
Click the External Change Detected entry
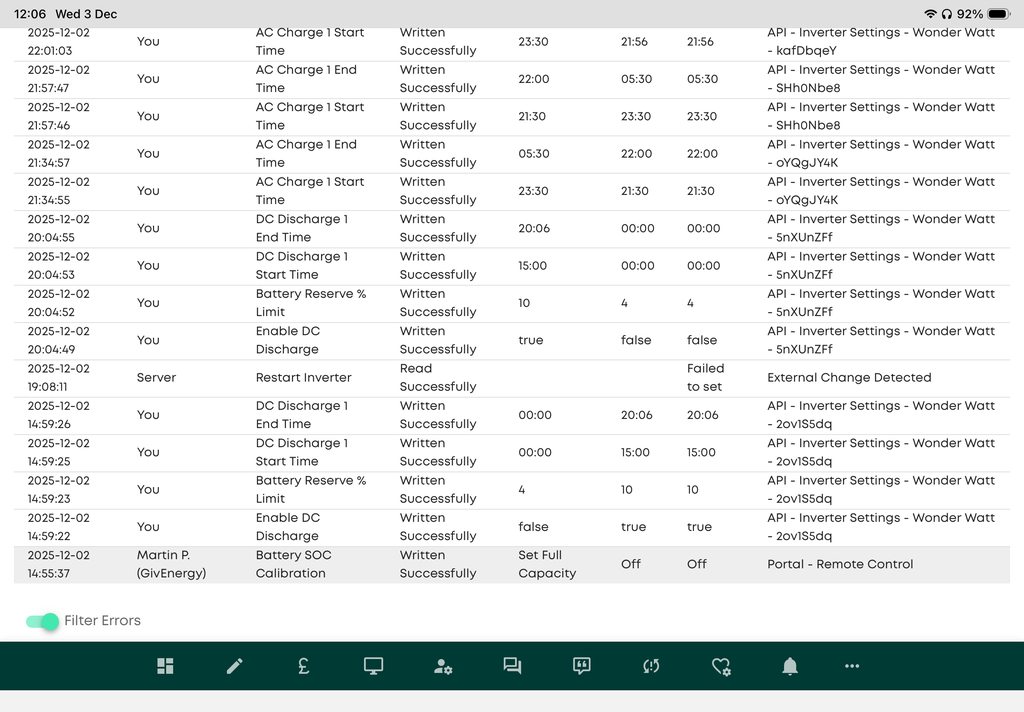click(x=849, y=378)
